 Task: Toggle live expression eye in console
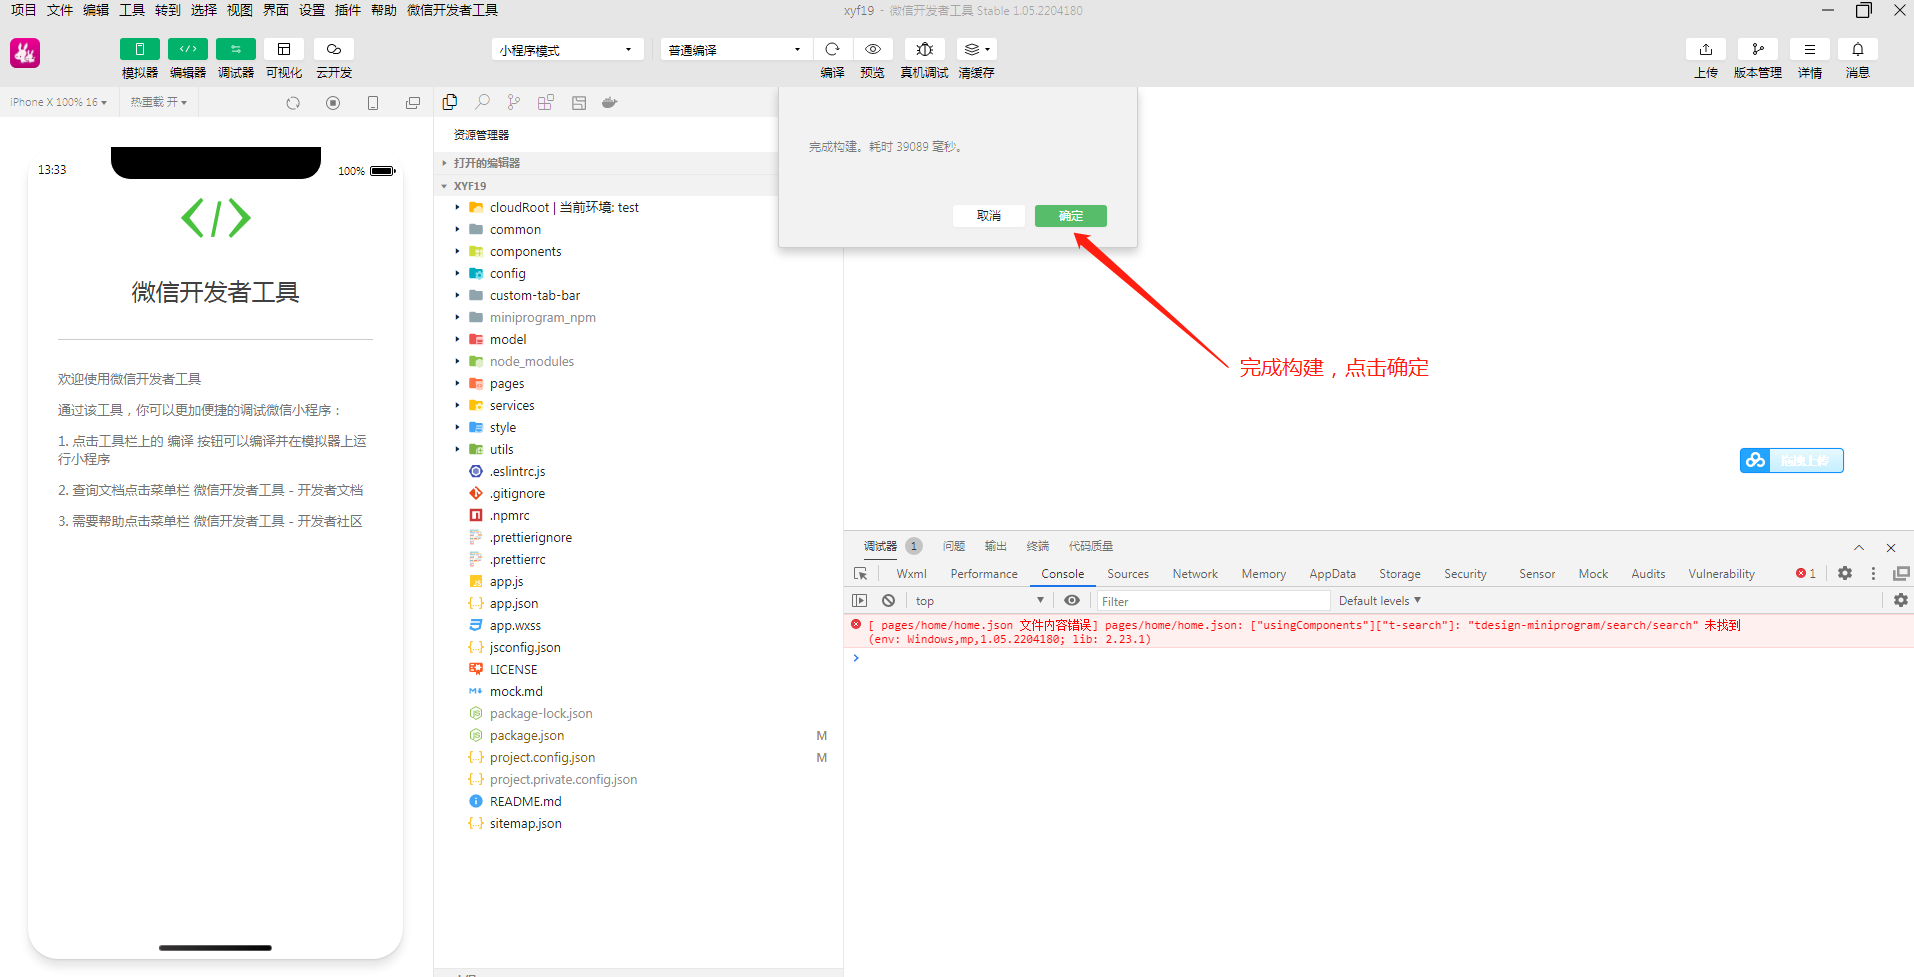click(x=1072, y=600)
